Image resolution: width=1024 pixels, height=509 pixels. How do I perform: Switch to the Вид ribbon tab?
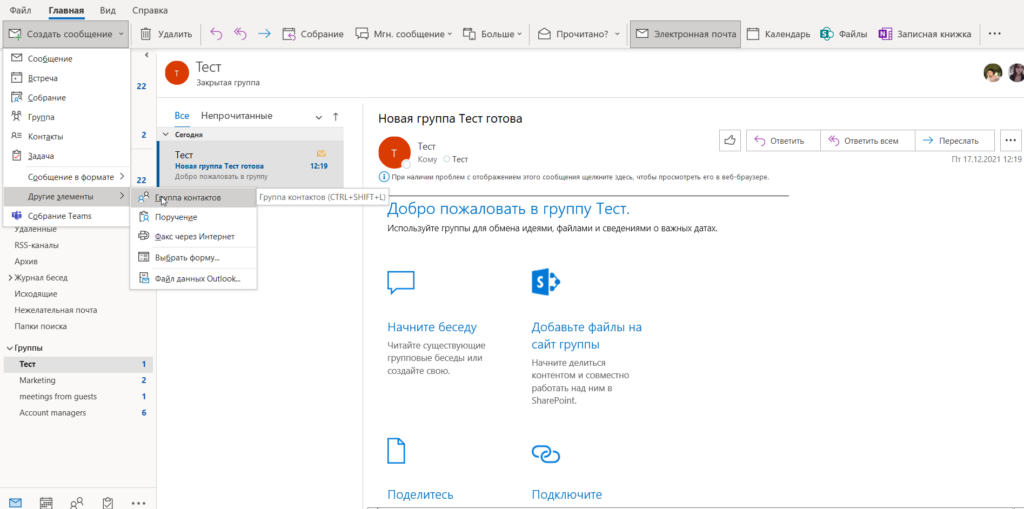coord(108,10)
